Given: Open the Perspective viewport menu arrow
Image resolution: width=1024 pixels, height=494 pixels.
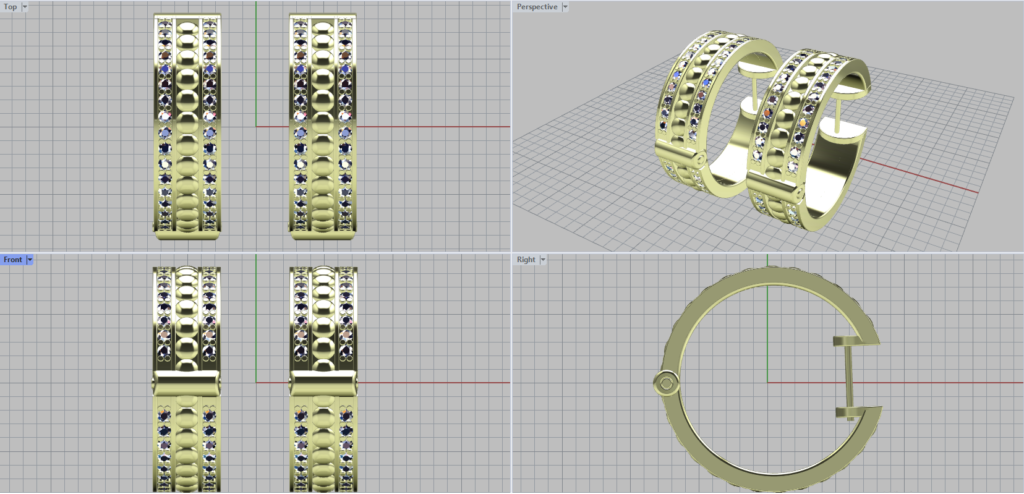Looking at the screenshot, I should 565,7.
